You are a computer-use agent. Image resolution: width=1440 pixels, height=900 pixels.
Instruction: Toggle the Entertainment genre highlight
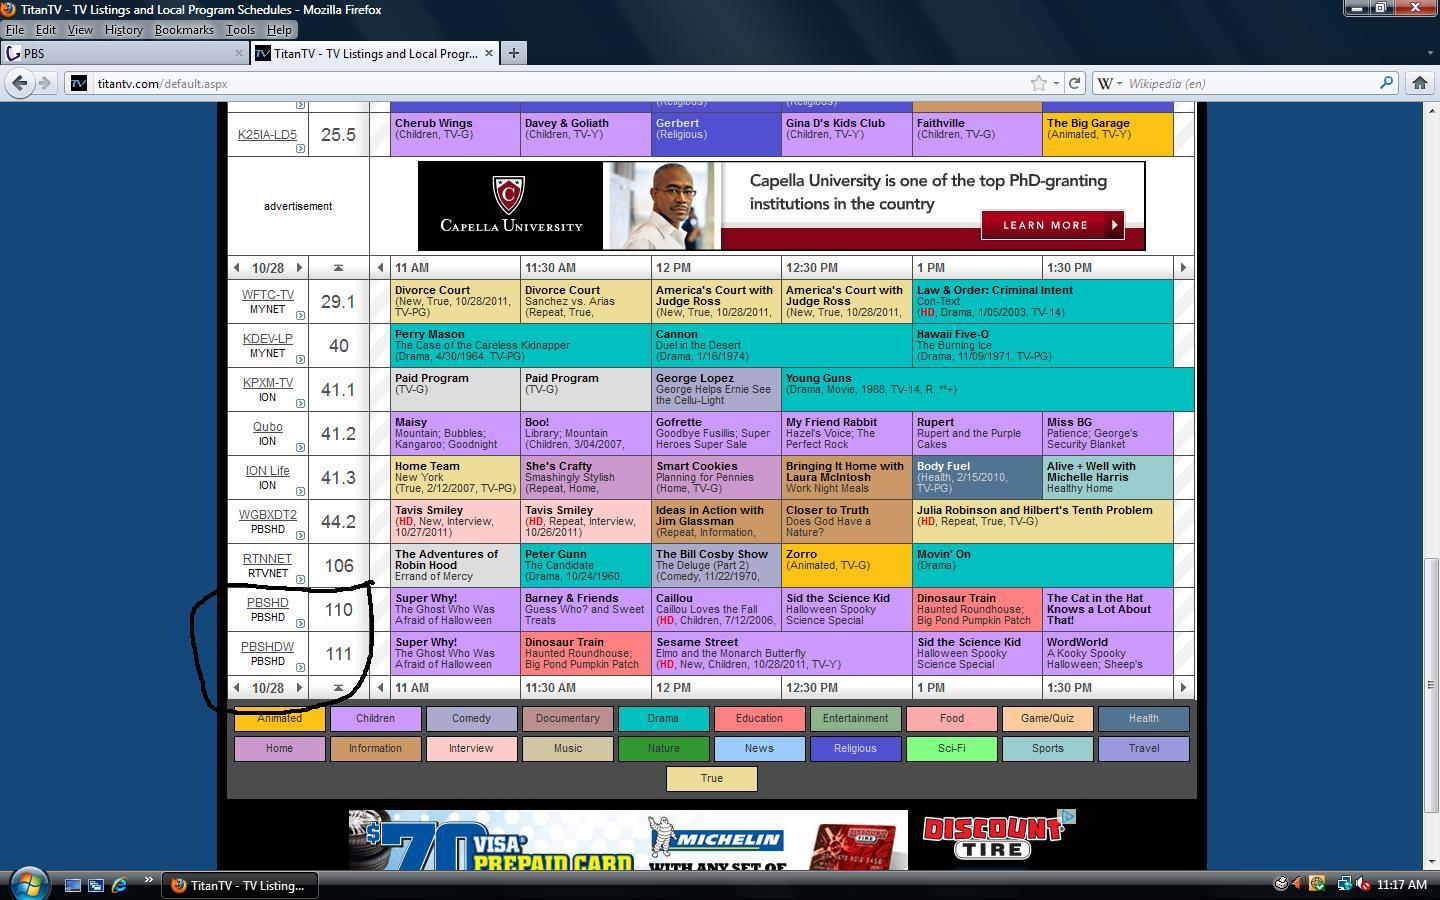coord(855,718)
